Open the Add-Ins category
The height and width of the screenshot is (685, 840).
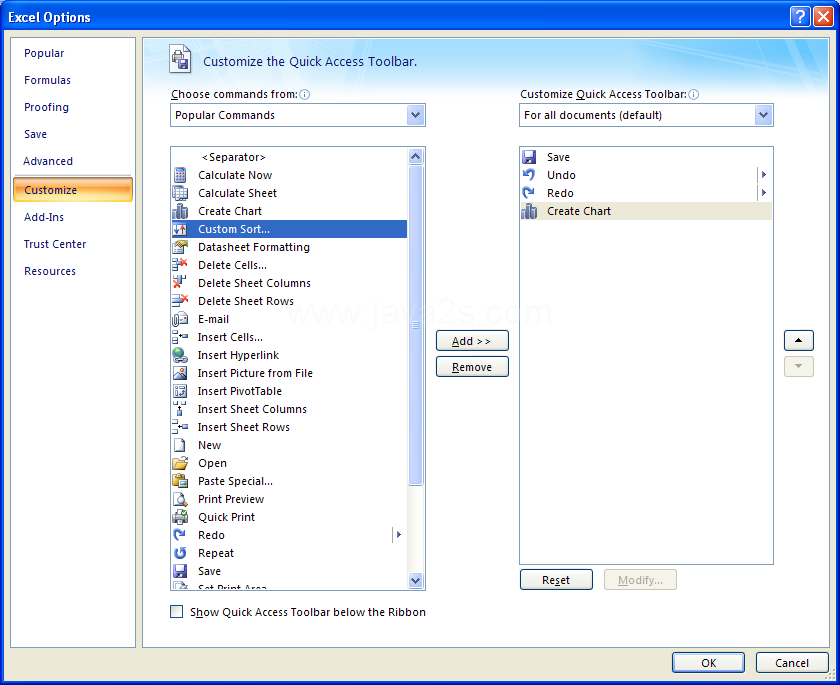[x=43, y=217]
